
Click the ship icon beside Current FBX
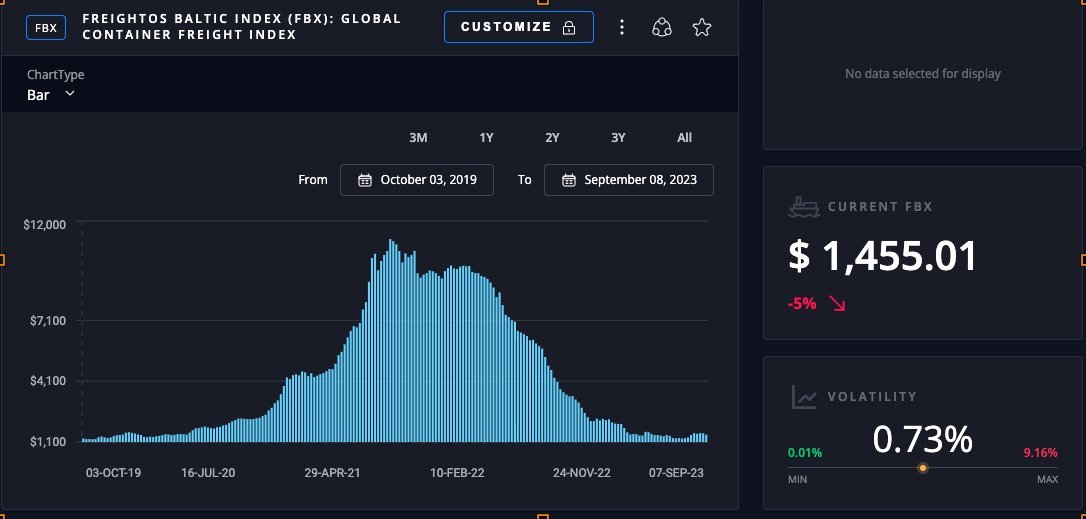[x=803, y=207]
